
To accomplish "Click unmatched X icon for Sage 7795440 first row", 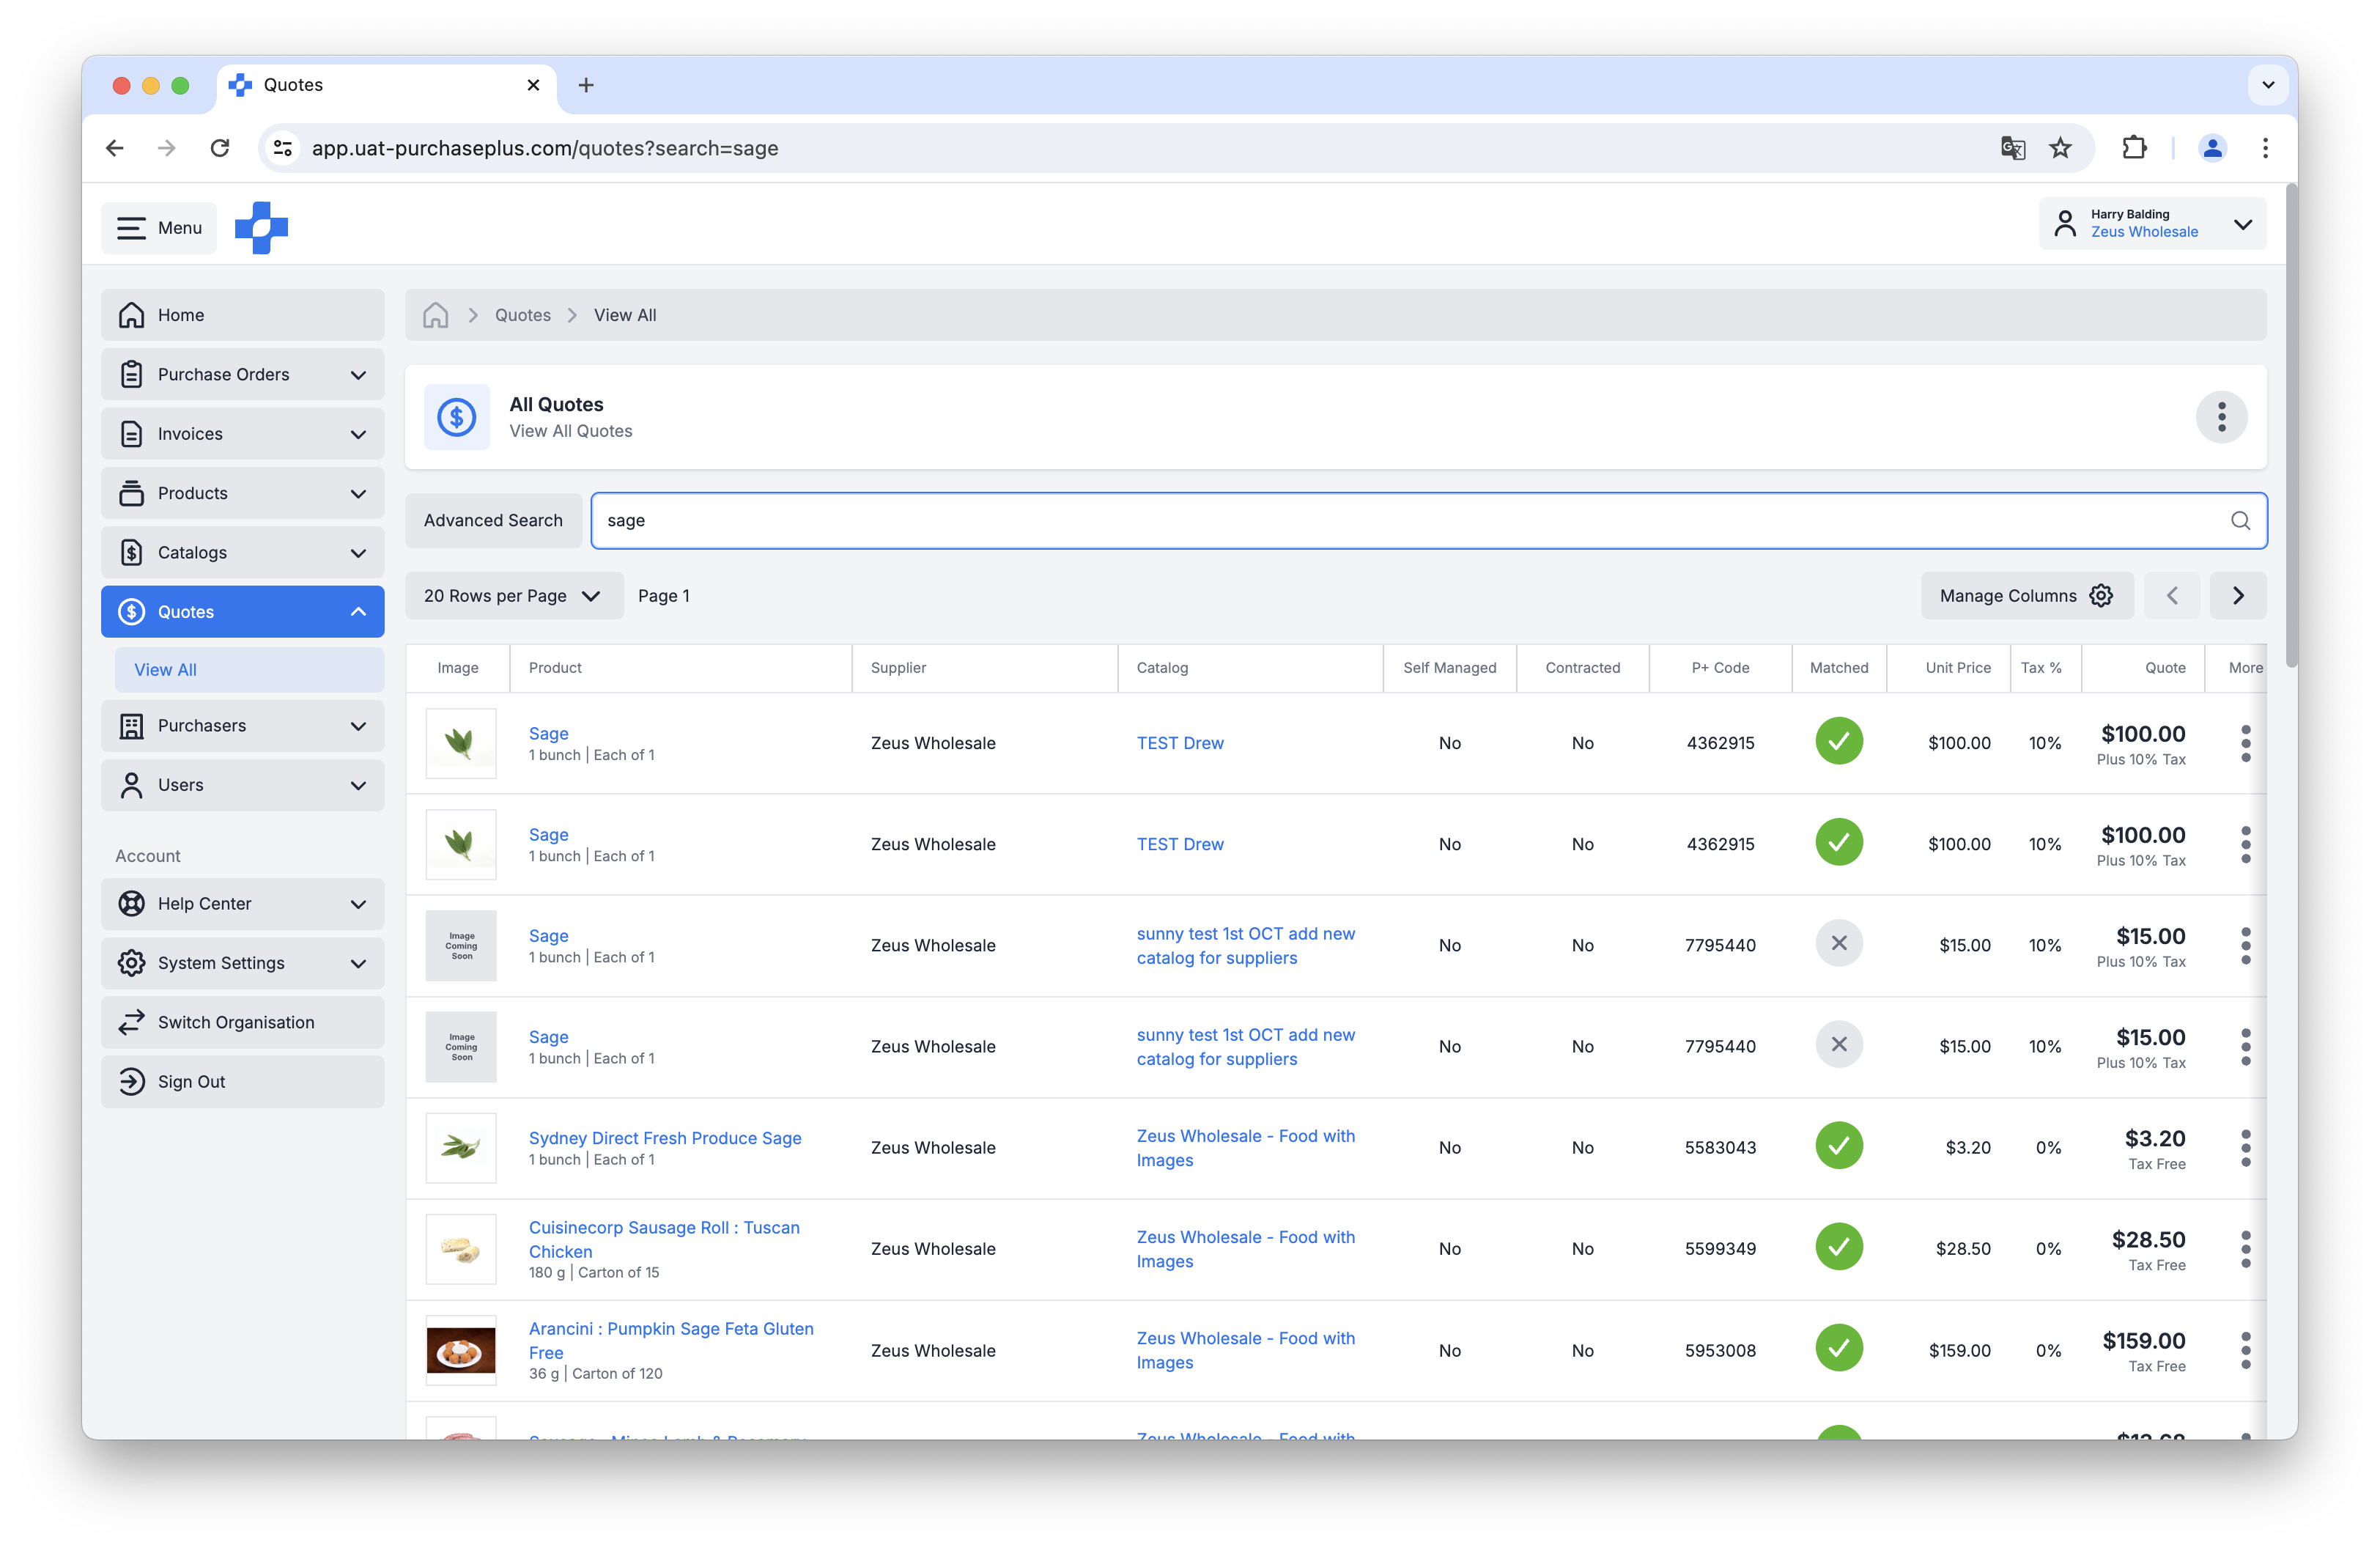I will click(x=1838, y=944).
